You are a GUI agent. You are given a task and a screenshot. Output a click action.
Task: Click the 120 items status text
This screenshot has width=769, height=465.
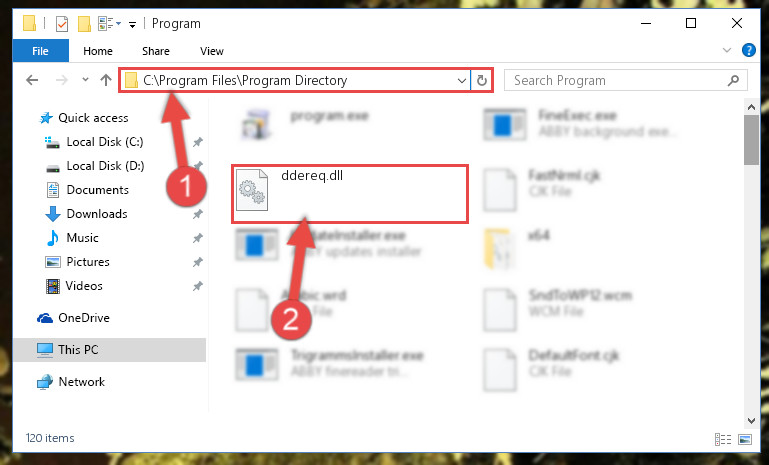pyautogui.click(x=50, y=438)
